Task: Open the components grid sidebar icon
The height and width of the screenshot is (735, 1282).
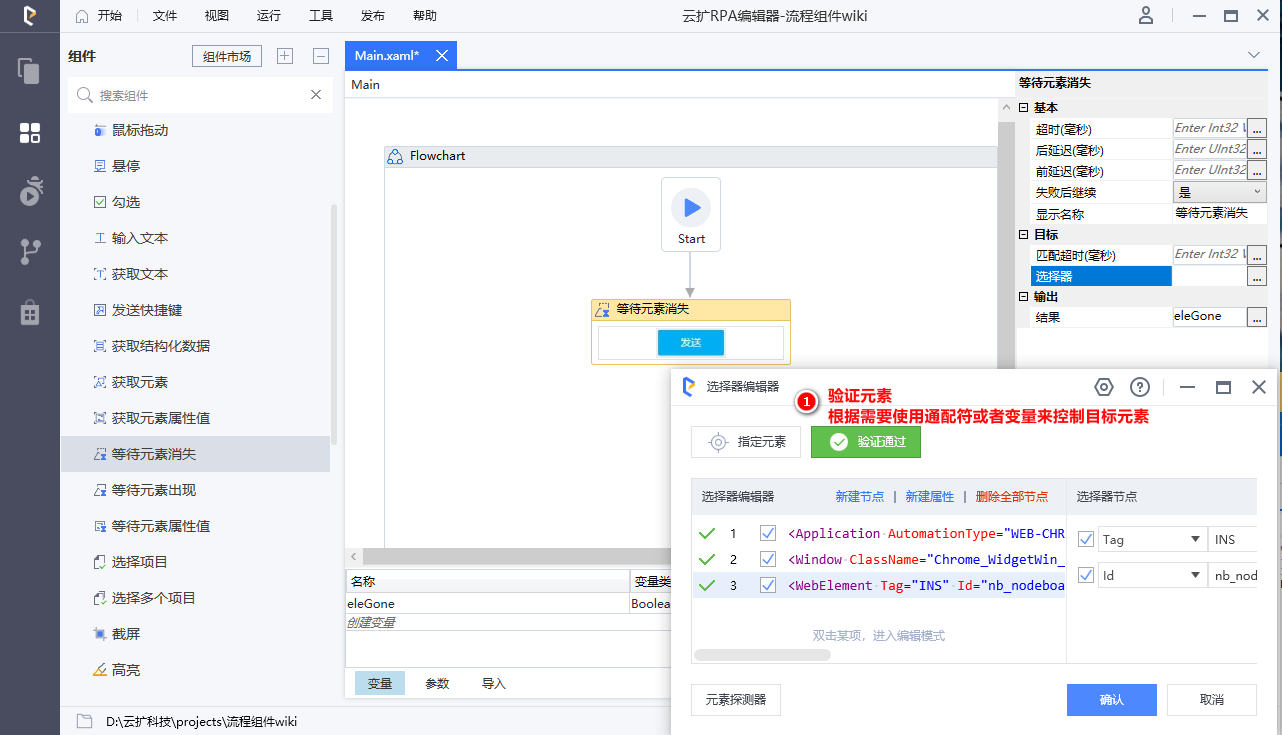Action: [30, 133]
